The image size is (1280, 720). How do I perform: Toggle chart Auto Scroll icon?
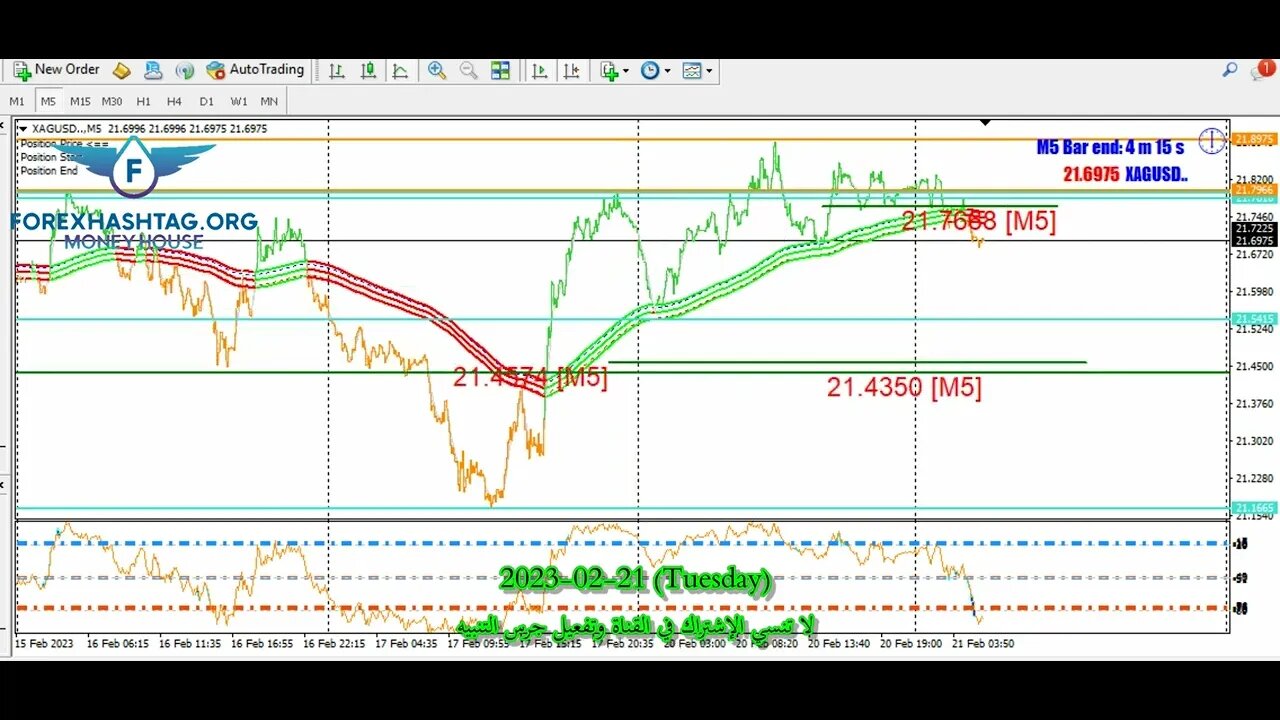tap(540, 70)
